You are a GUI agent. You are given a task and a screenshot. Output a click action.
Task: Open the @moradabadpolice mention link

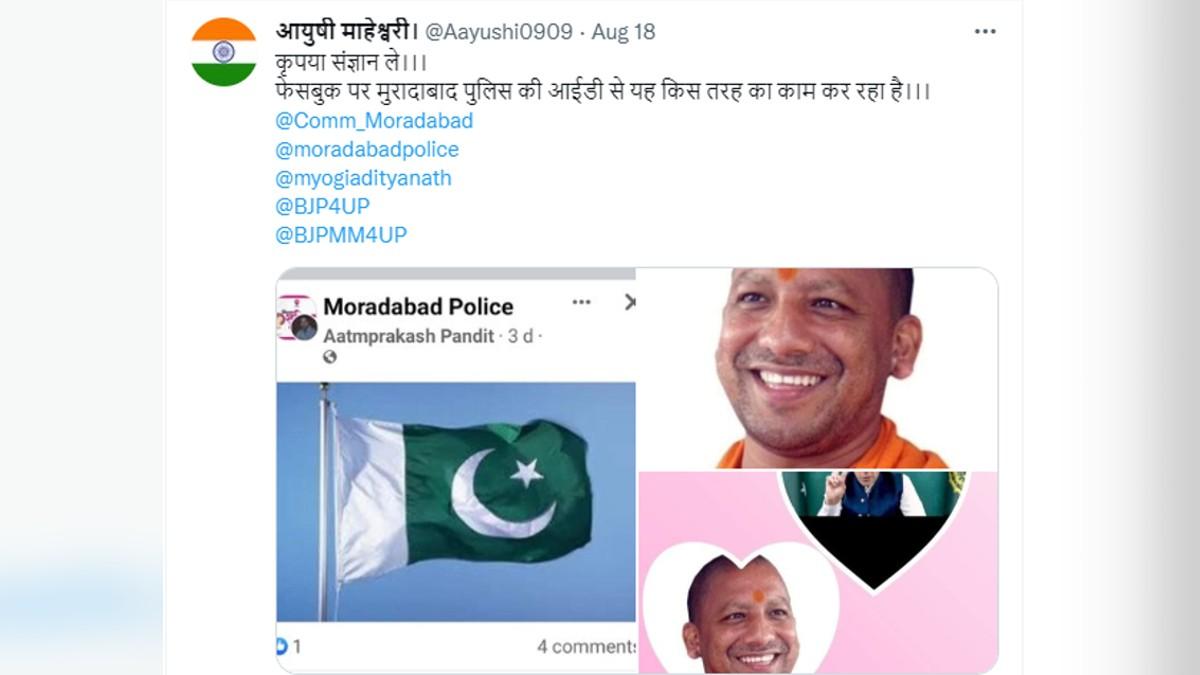click(366, 150)
